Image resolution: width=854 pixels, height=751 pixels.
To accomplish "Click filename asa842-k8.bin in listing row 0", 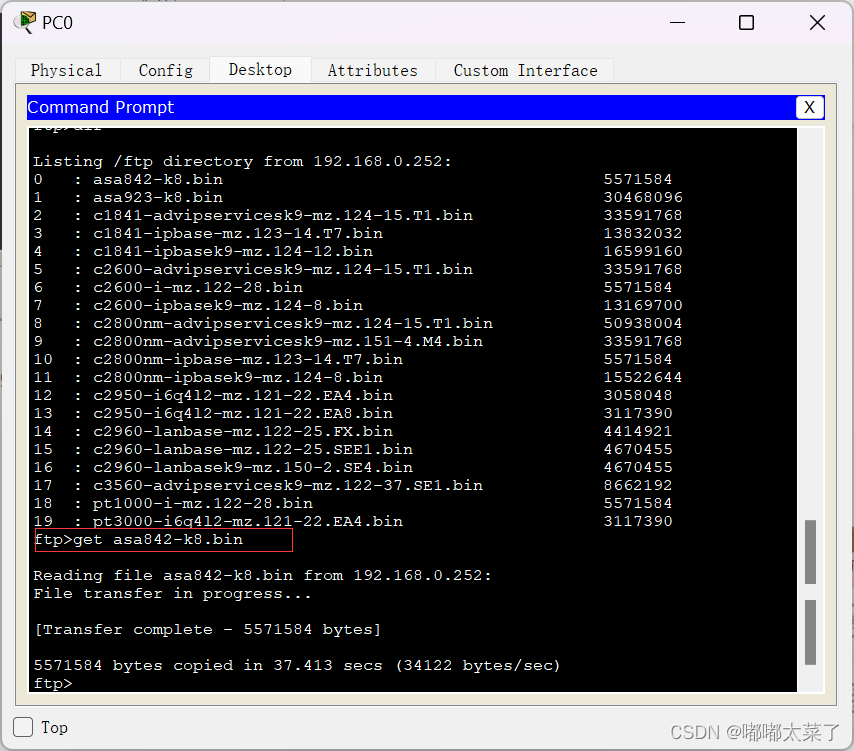I will (x=158, y=179).
